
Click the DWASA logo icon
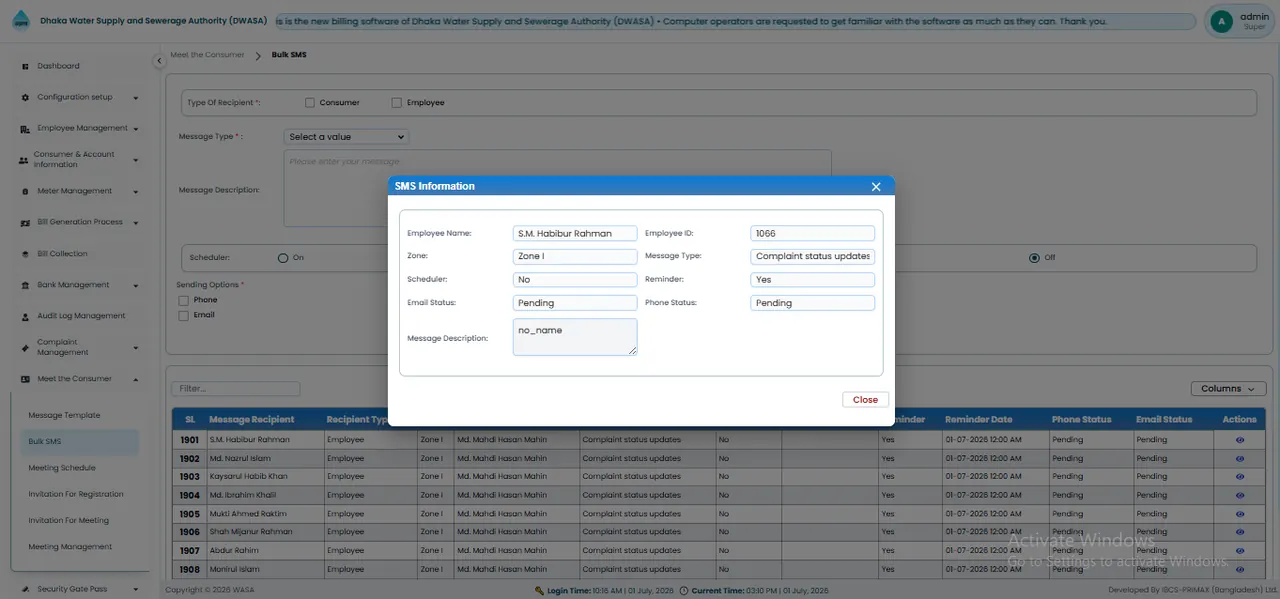(x=22, y=21)
